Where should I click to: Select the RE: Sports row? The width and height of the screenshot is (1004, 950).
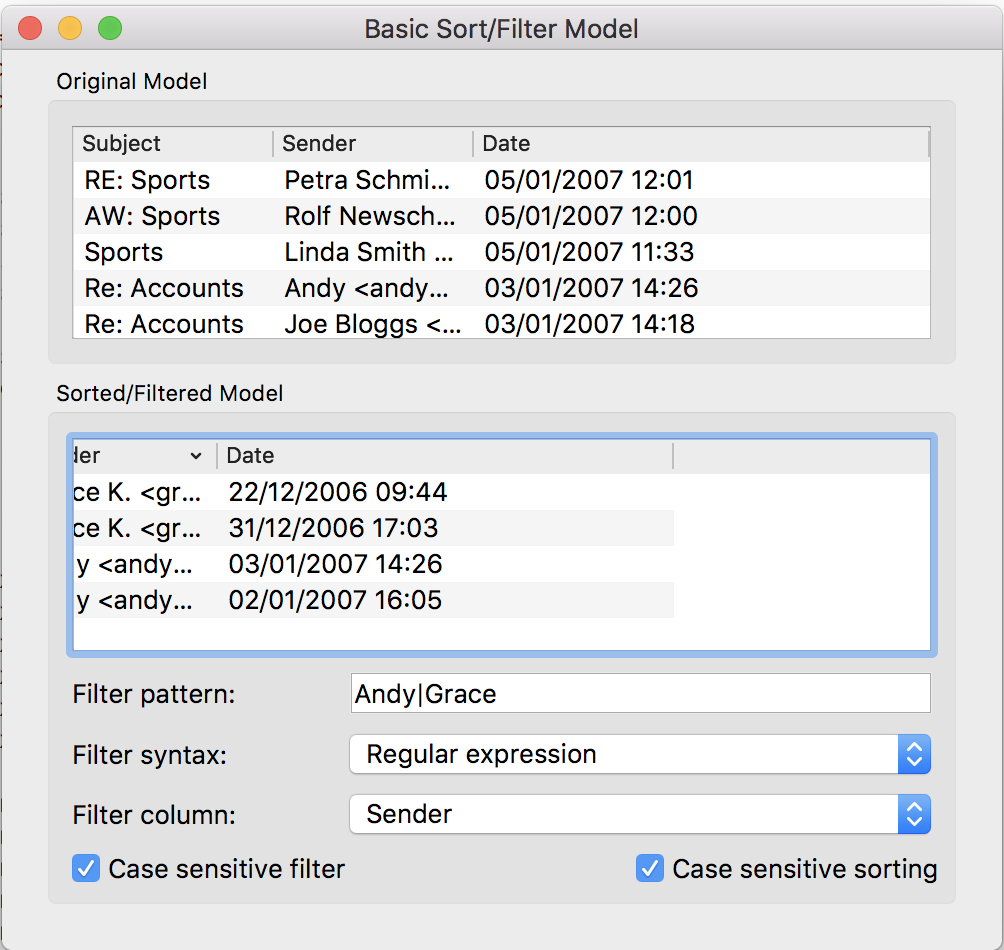click(147, 180)
